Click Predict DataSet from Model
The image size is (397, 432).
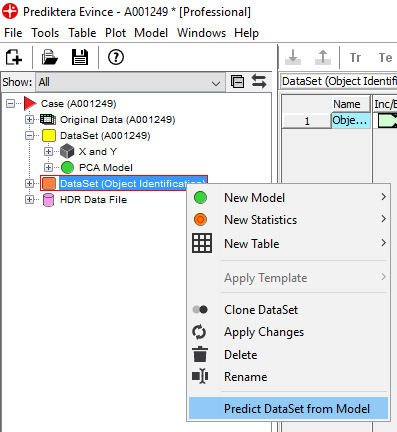(289, 408)
